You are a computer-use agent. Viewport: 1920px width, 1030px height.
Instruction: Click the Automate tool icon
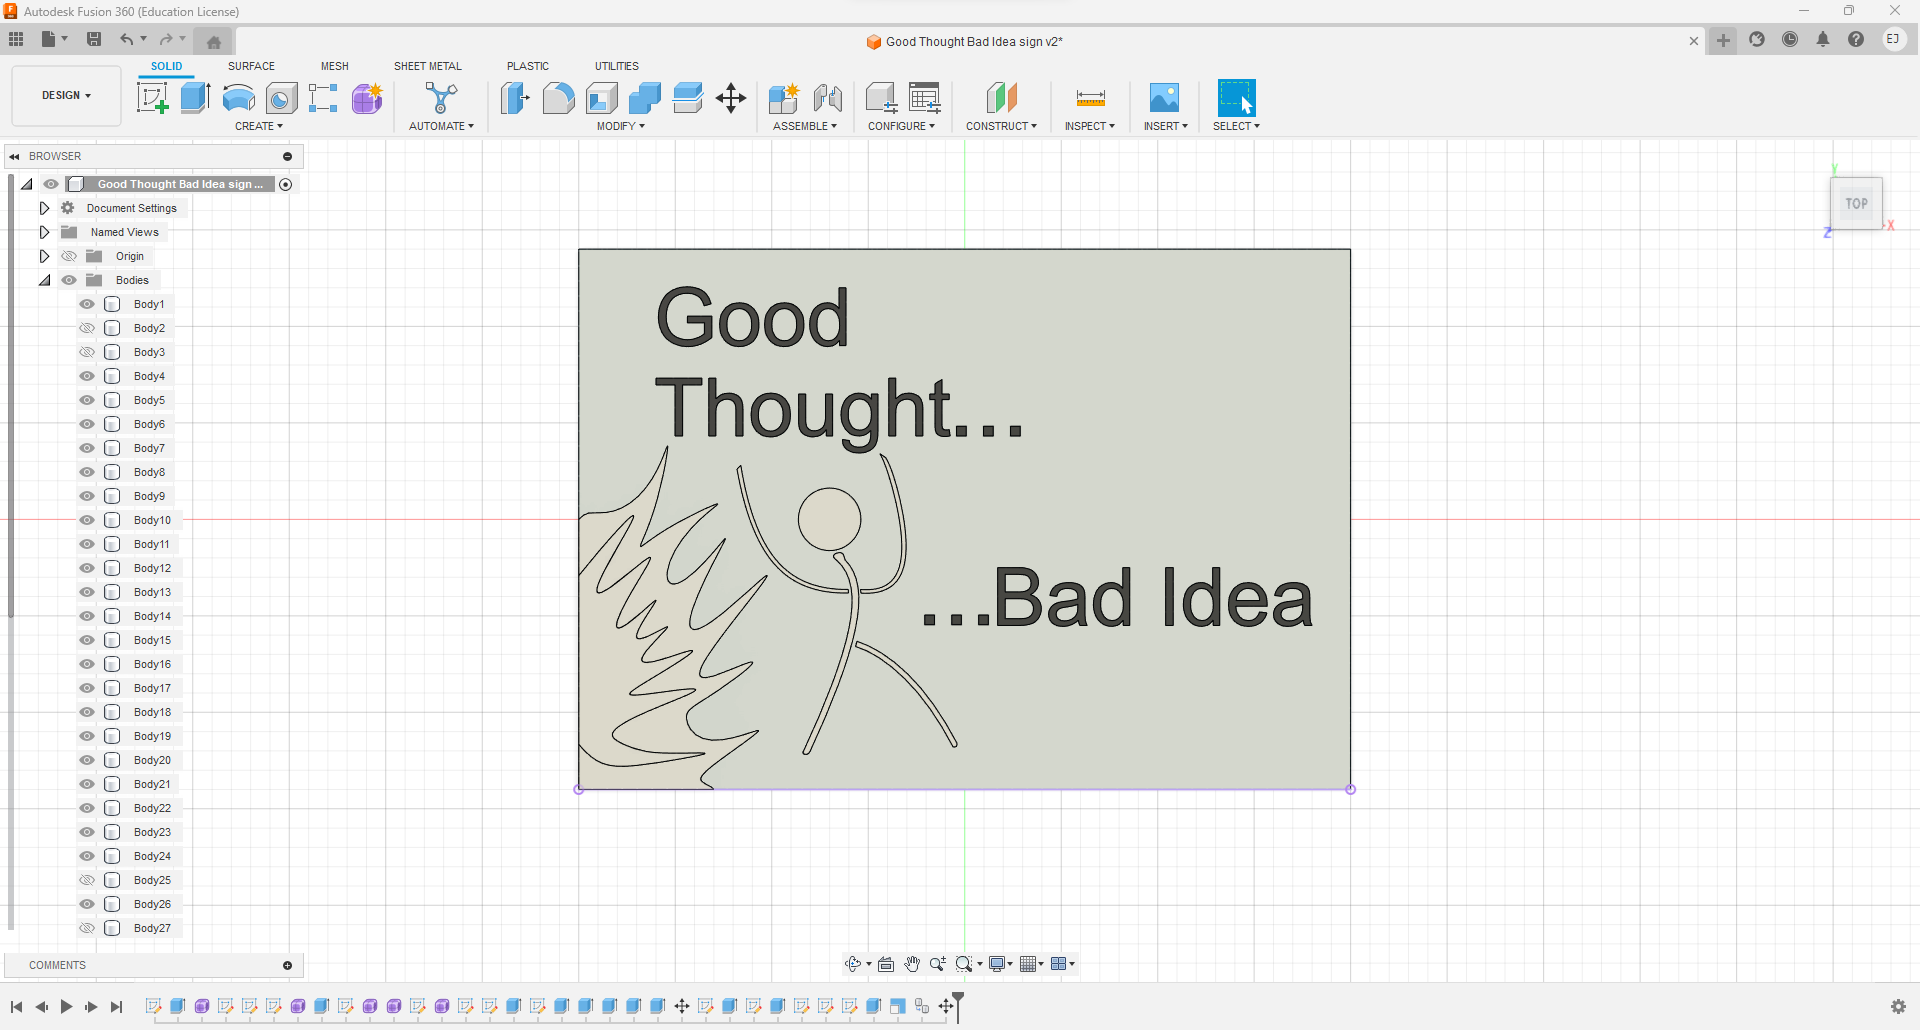pyautogui.click(x=441, y=98)
